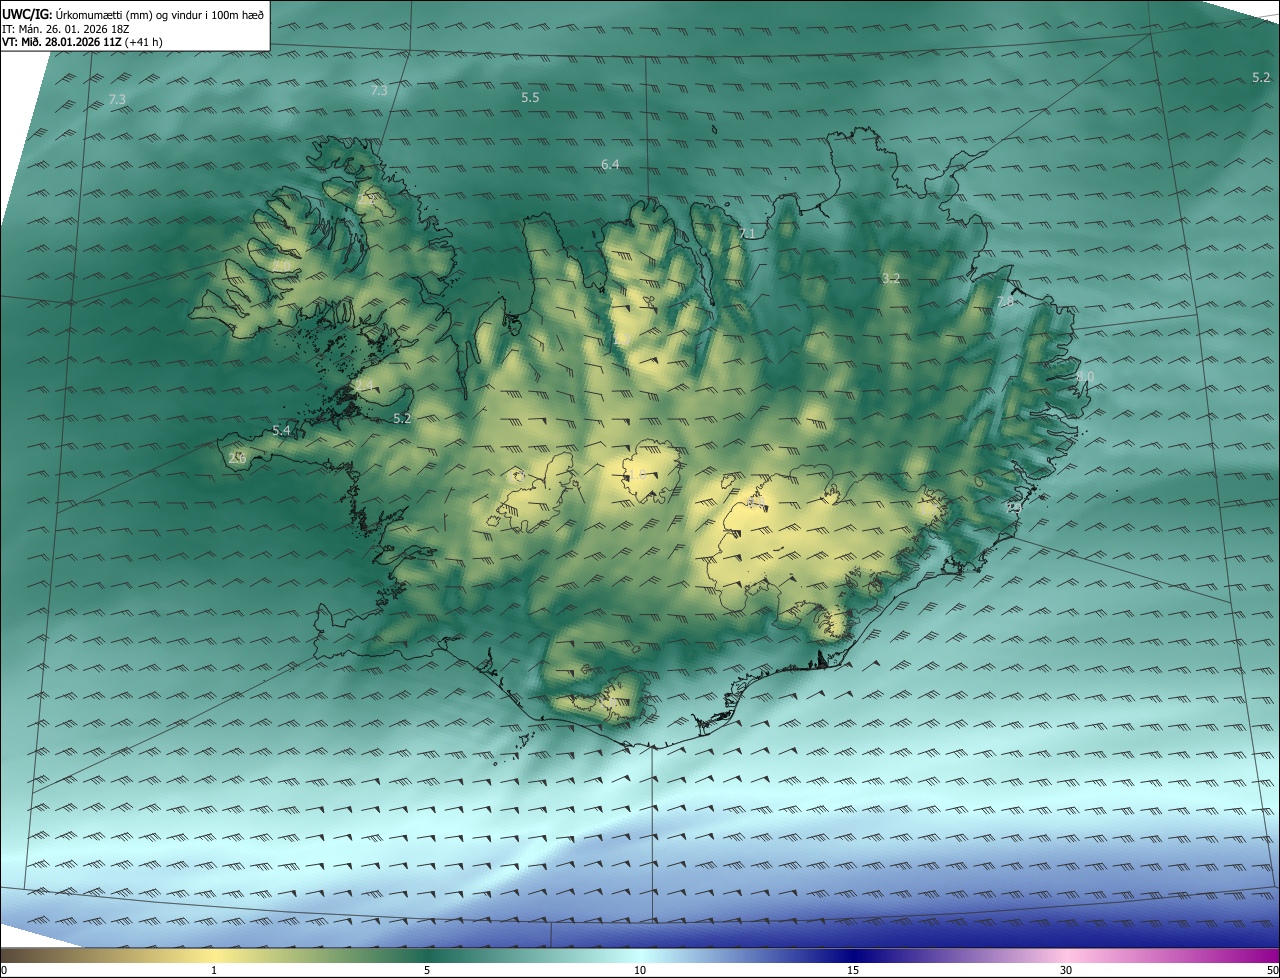Click the 8.0 value label in the Eastfjords

(x=1085, y=377)
